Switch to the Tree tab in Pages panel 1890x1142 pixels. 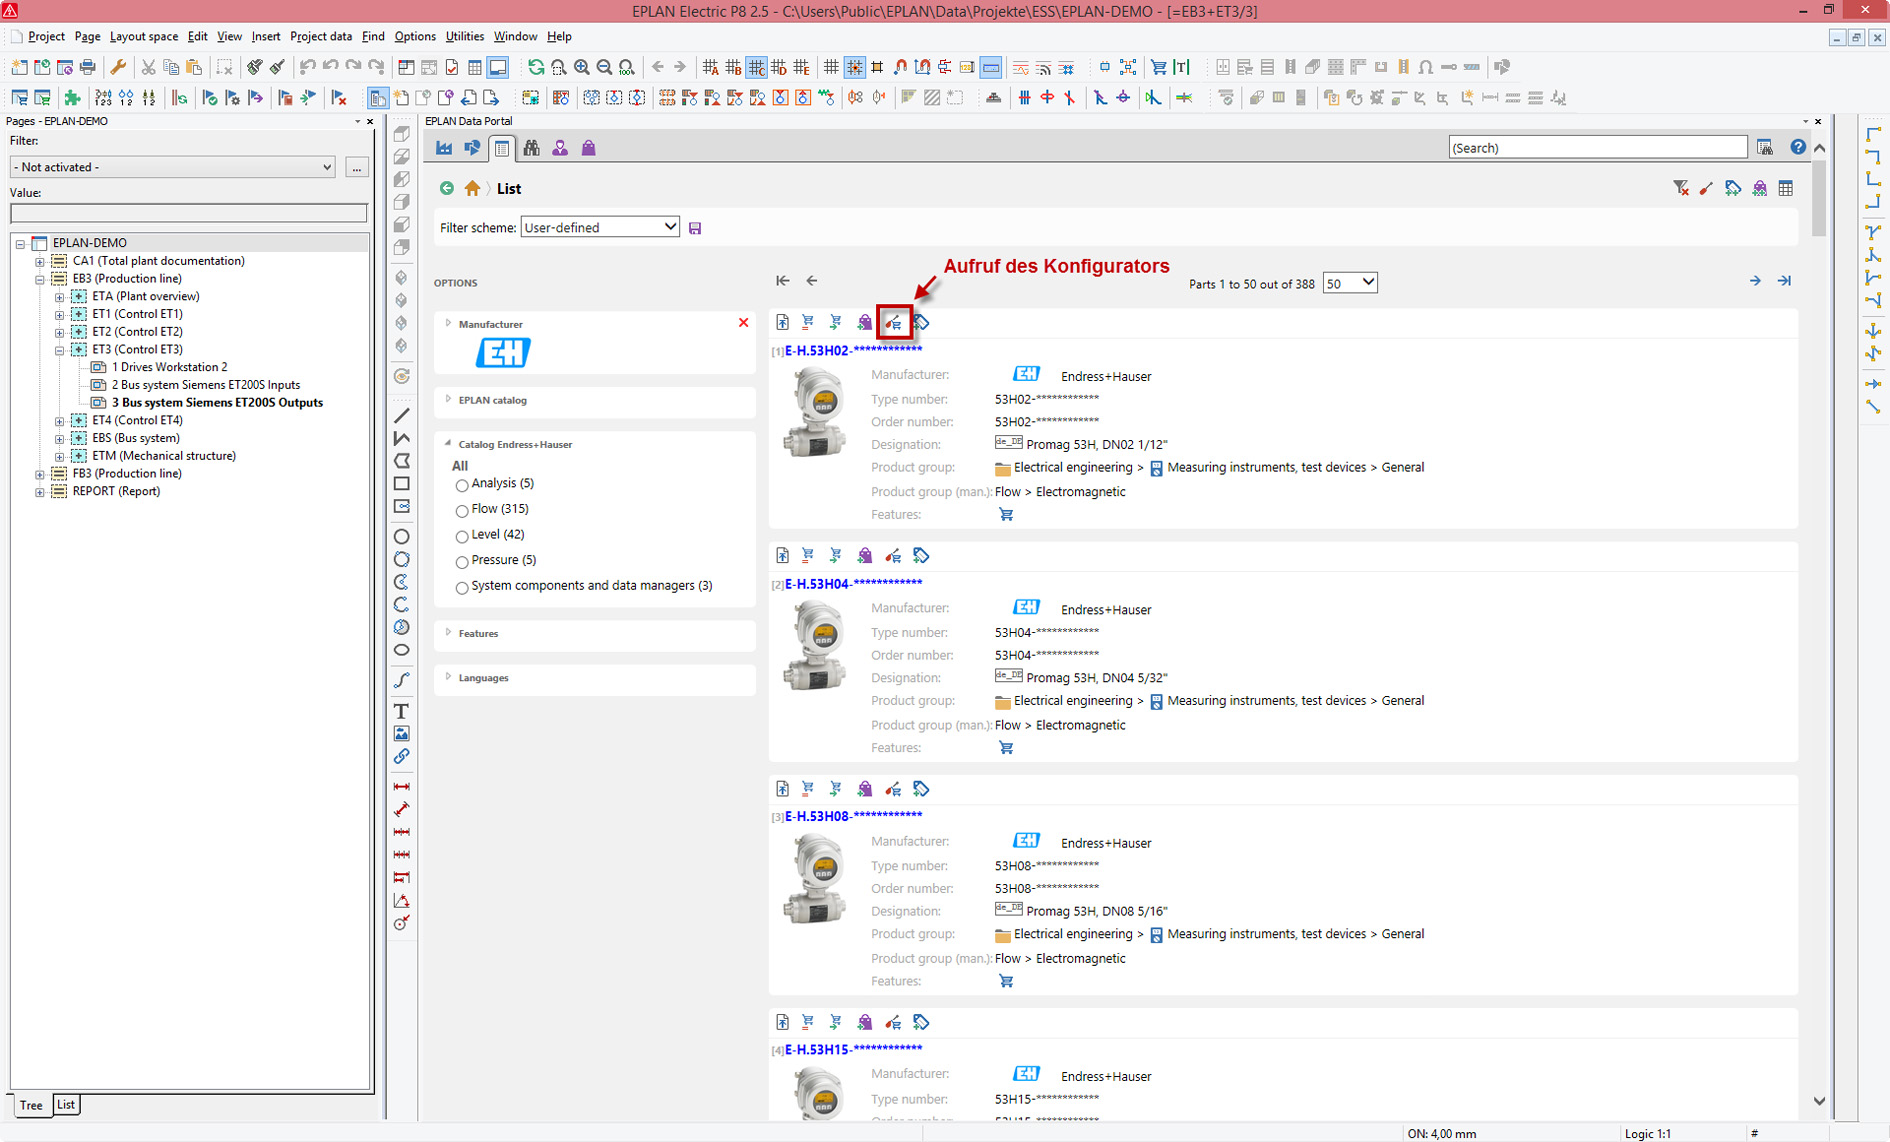(30, 1105)
